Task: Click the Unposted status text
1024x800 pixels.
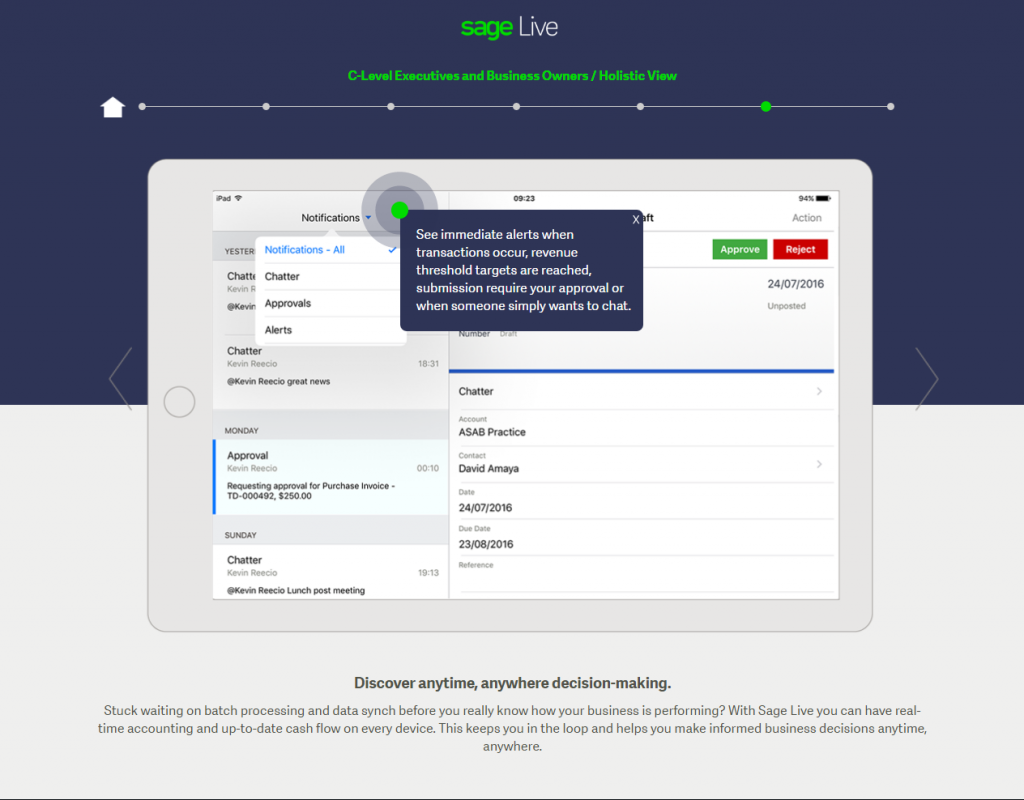Action: coord(786,306)
